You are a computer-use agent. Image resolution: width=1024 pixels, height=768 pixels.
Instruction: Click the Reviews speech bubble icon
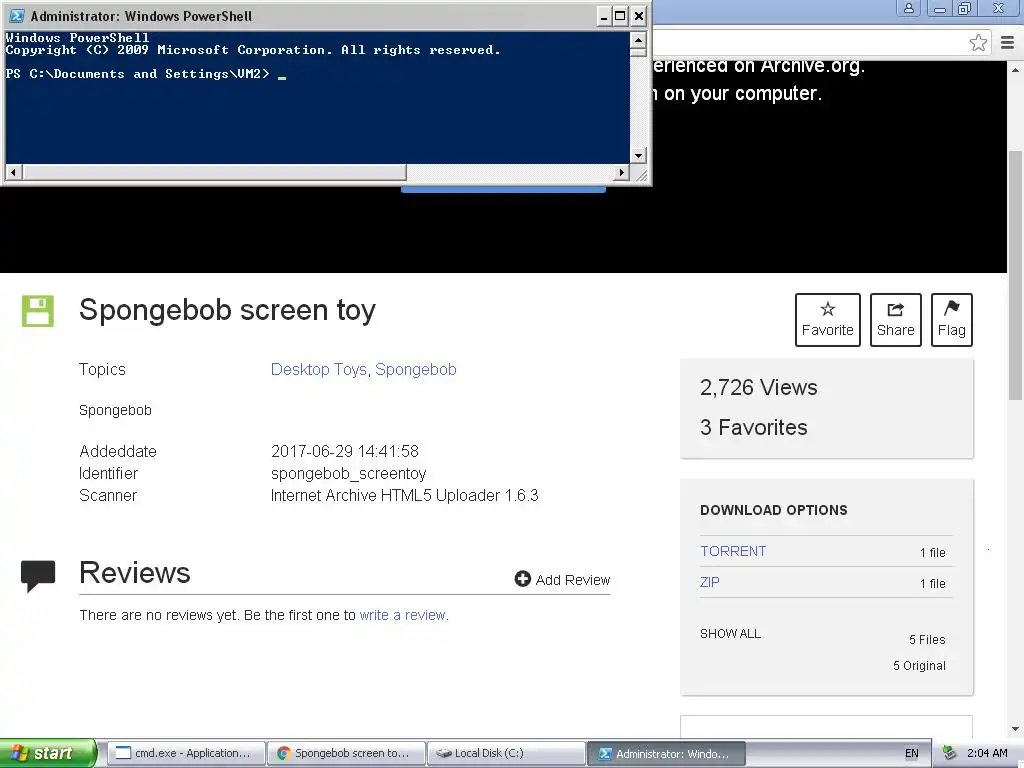point(38,575)
